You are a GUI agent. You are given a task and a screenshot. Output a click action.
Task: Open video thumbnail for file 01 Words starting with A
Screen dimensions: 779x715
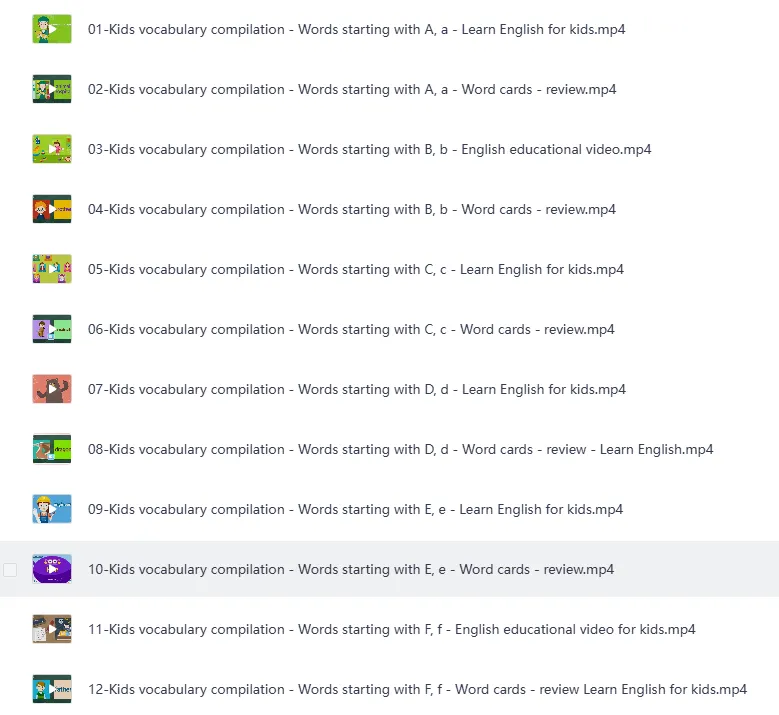coord(52,29)
